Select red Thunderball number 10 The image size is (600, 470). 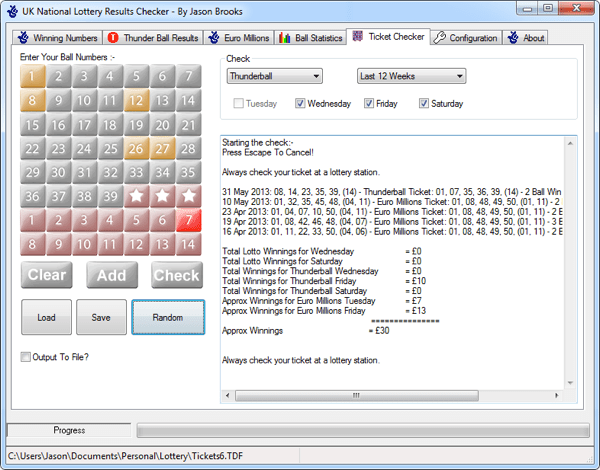point(84,244)
